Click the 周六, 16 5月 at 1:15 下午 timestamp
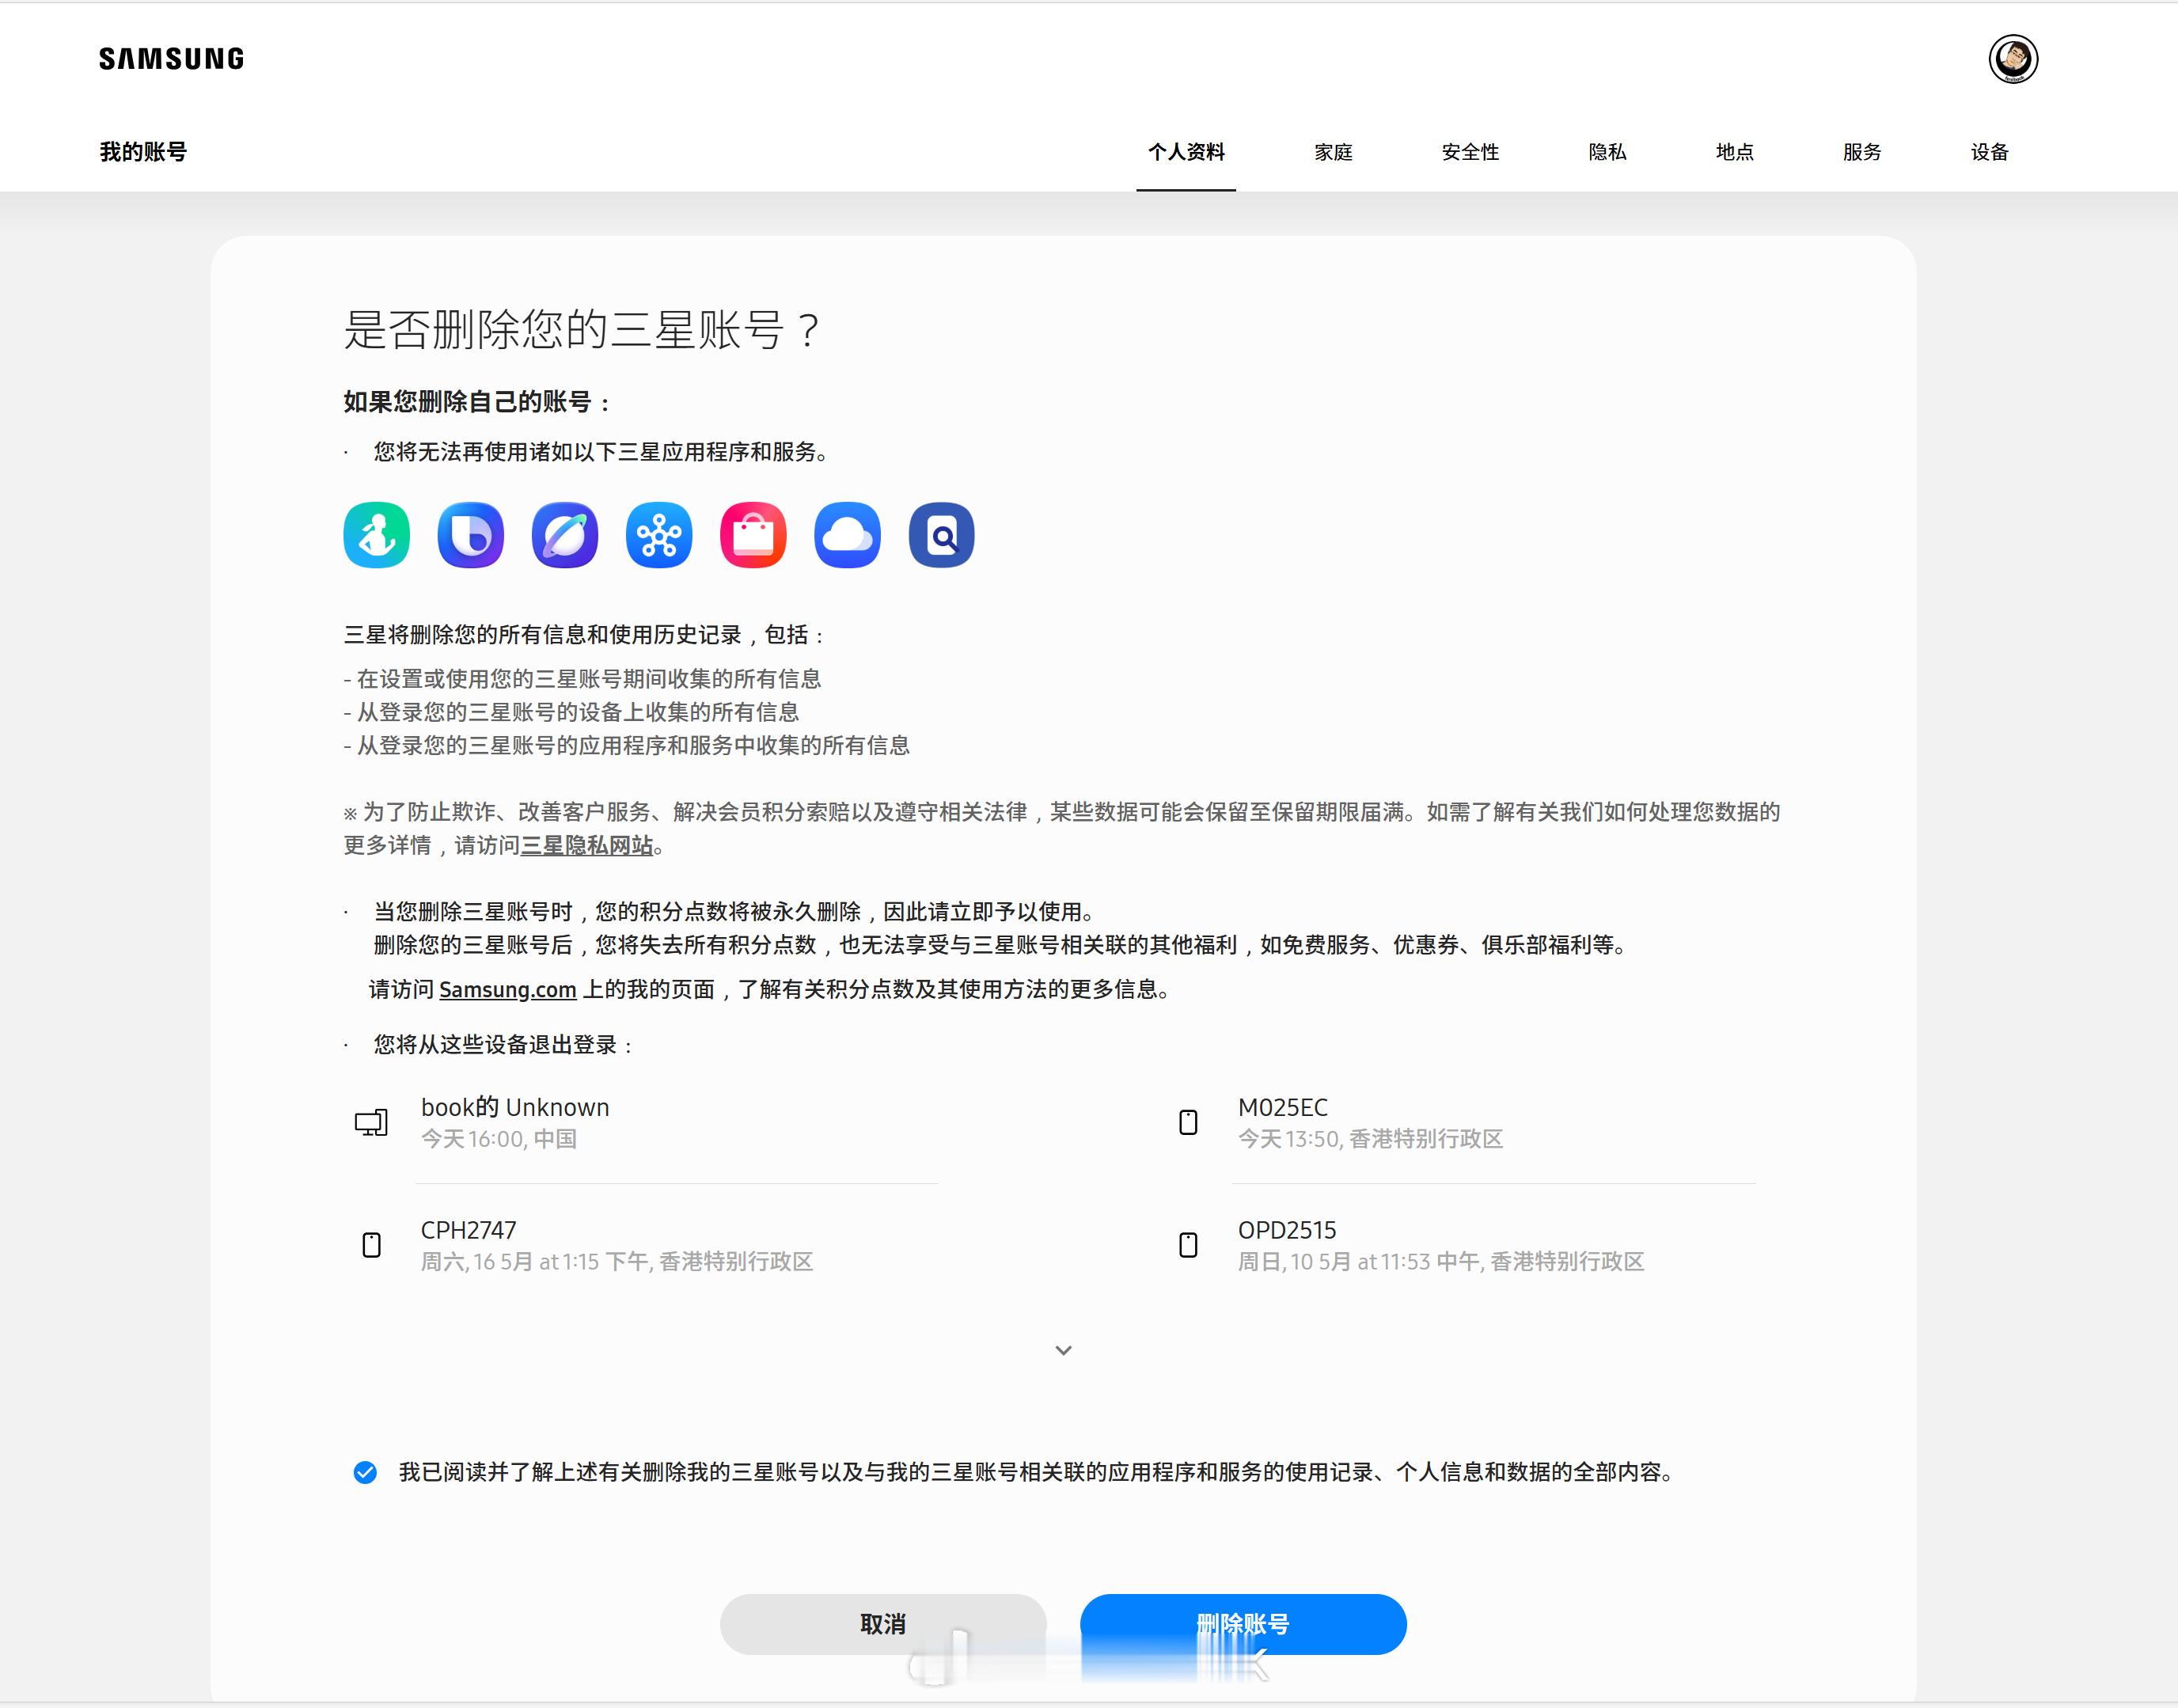This screenshot has width=2178, height=1708. 616,1262
